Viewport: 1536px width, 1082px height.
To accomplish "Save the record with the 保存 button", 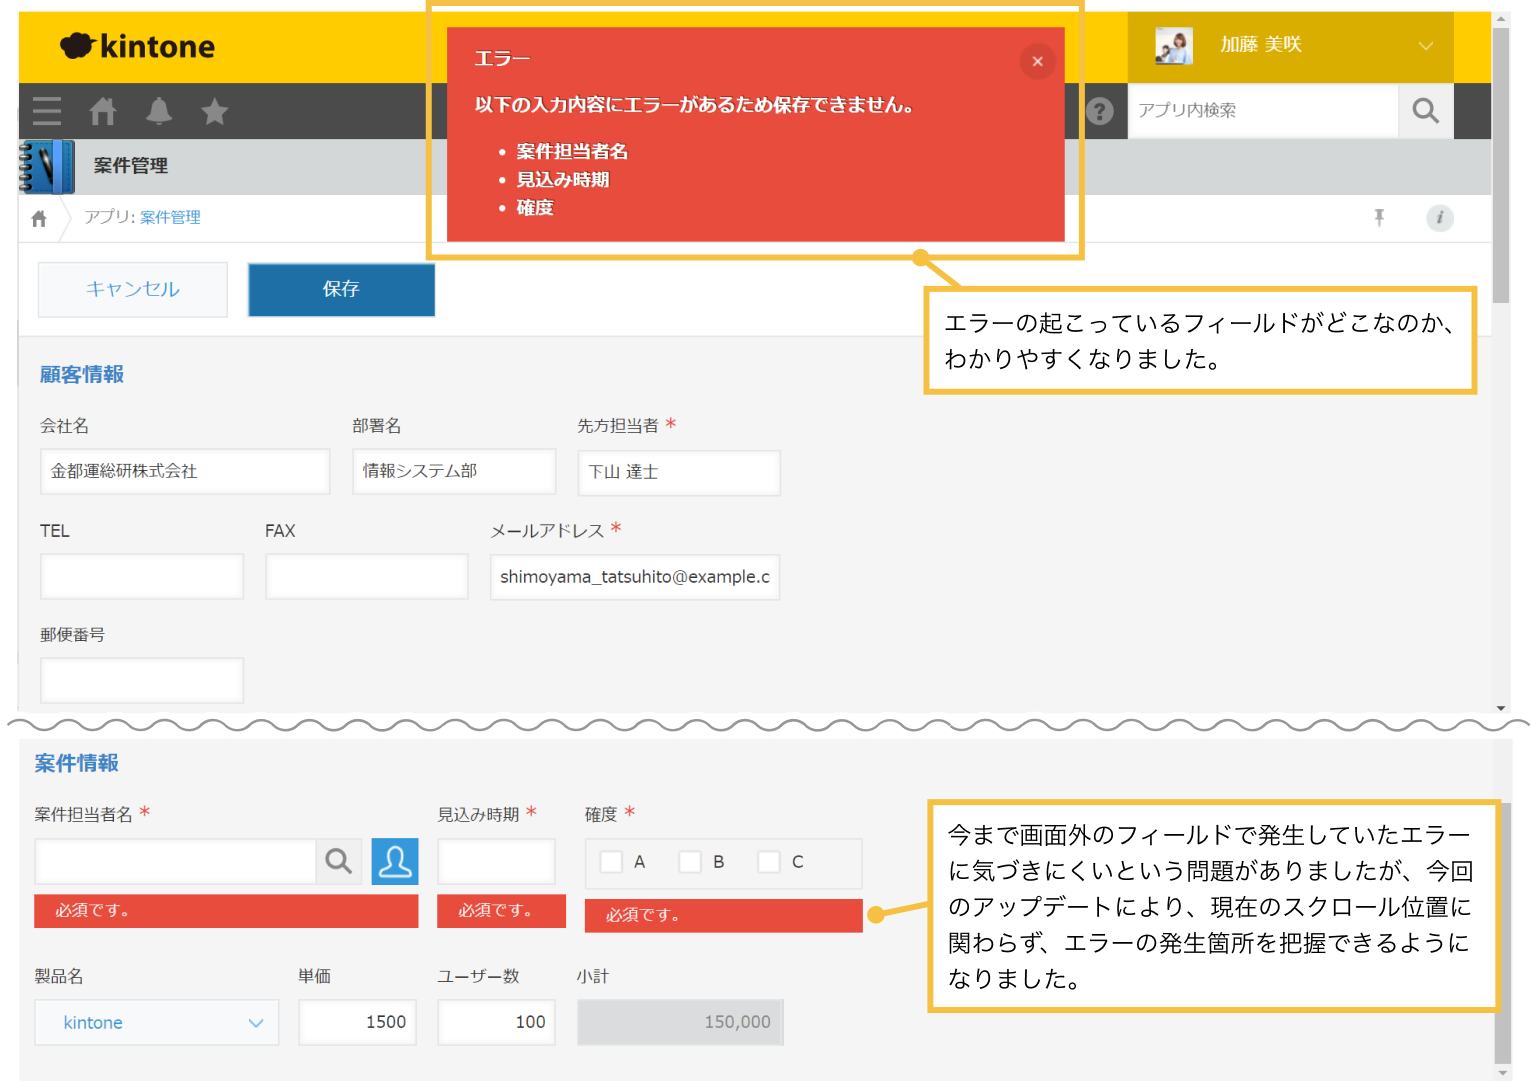I will point(341,290).
